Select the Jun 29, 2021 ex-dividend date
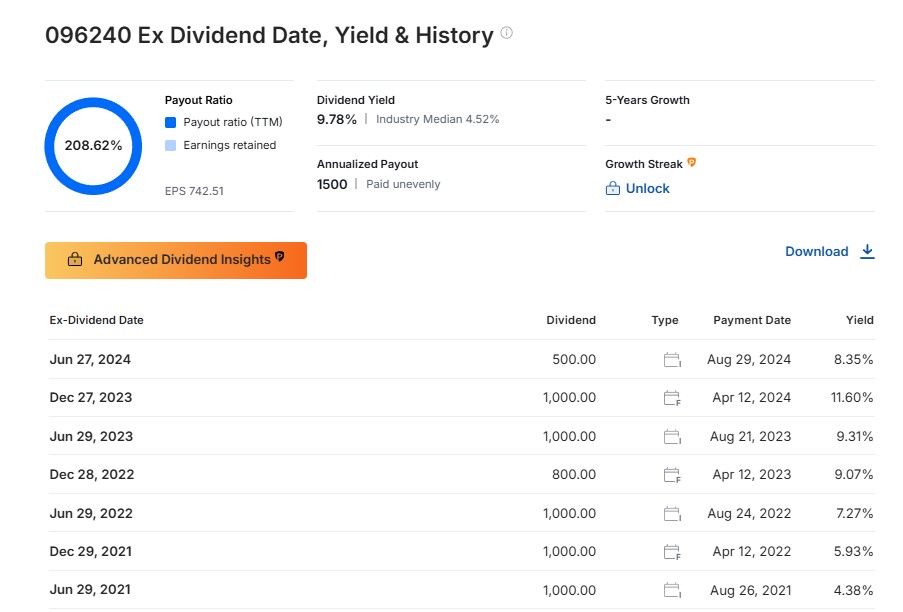This screenshot has height=612, width=903. (x=90, y=590)
